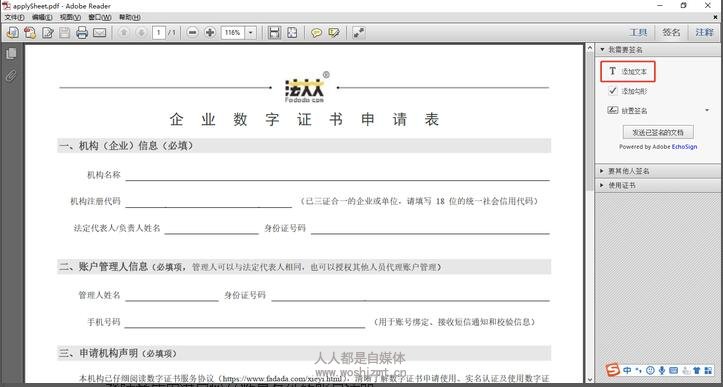This screenshot has width=723, height=387.
Task: Open the 帮助(H) menu
Action: point(130,17)
